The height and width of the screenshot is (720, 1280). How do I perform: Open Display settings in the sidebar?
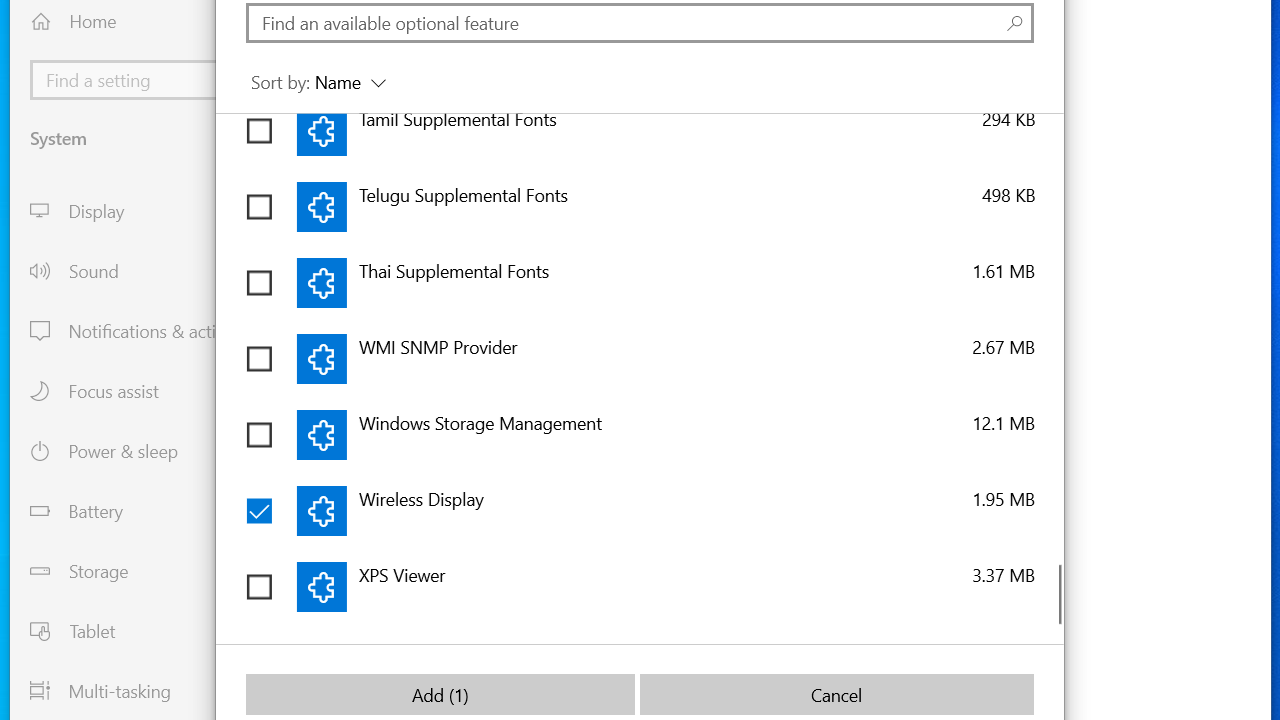click(96, 211)
